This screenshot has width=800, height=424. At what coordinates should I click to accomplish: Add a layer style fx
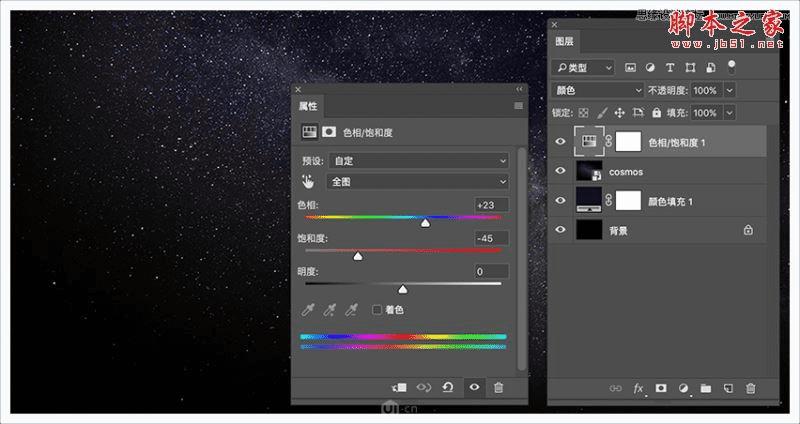[x=638, y=388]
